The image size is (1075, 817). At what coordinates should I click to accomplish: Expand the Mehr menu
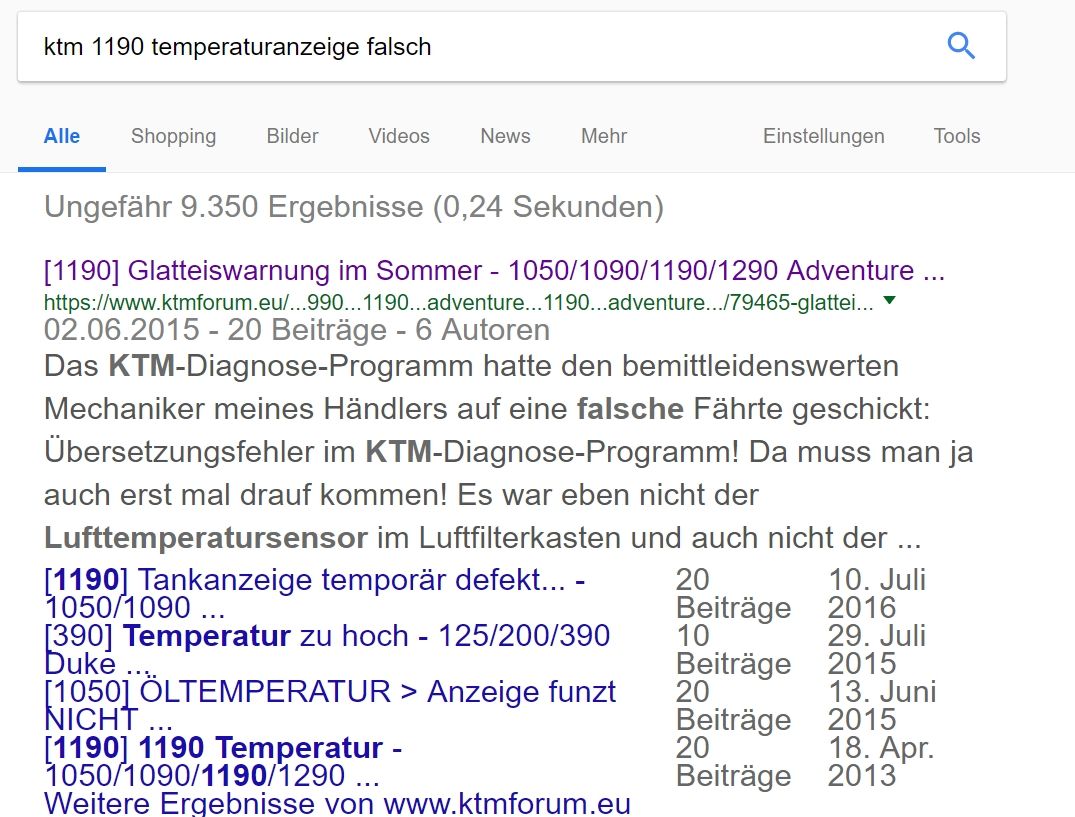point(604,136)
